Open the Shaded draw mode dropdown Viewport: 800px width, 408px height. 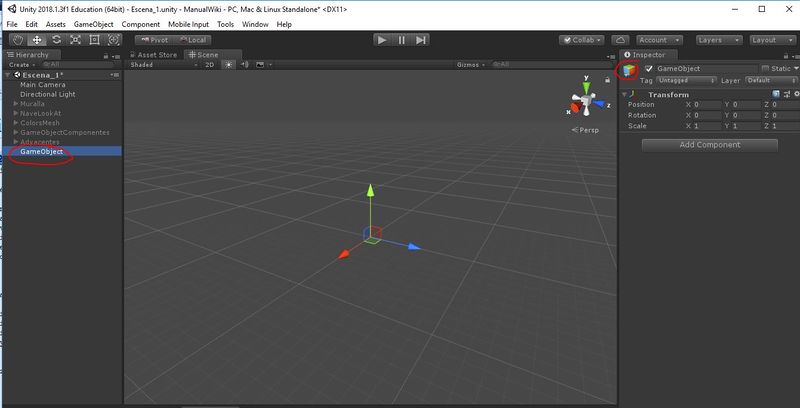click(163, 65)
